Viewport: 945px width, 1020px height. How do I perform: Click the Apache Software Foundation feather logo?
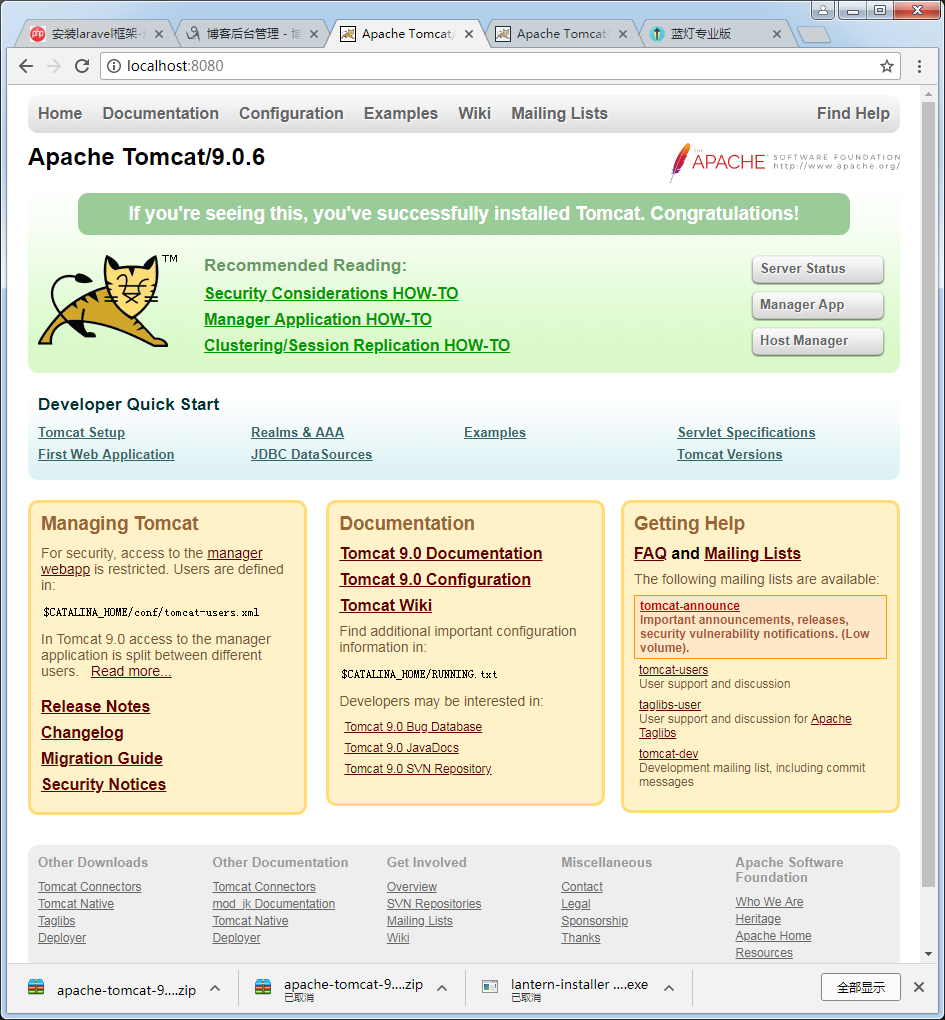(x=785, y=161)
